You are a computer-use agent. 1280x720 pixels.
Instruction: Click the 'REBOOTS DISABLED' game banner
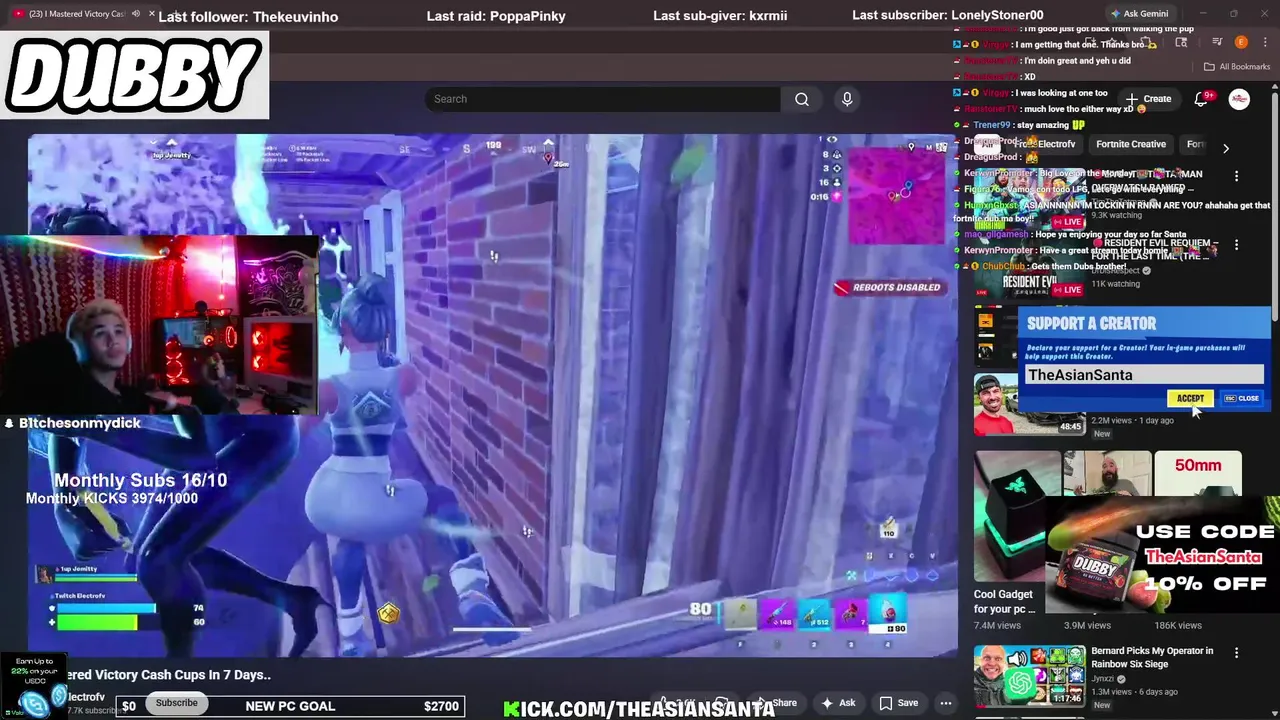click(889, 287)
